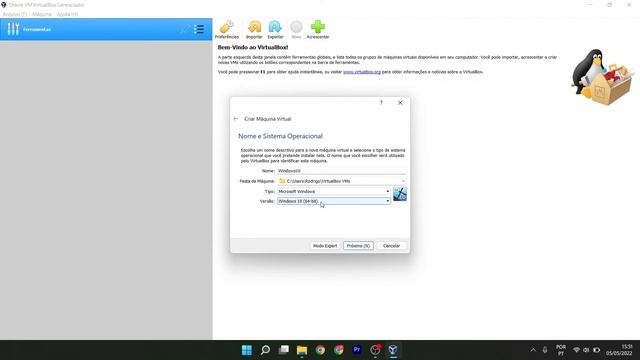The width and height of the screenshot is (640, 360).
Task: Open the Windows Start menu
Action: (247, 350)
